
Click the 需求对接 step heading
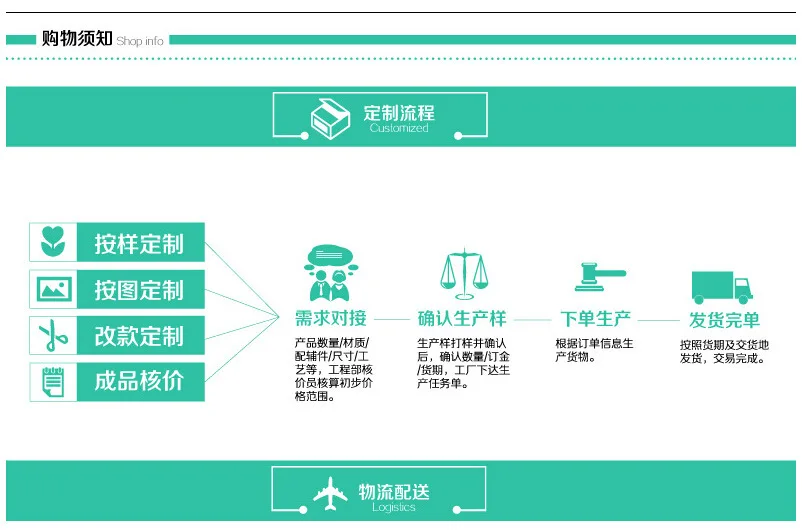tap(331, 318)
